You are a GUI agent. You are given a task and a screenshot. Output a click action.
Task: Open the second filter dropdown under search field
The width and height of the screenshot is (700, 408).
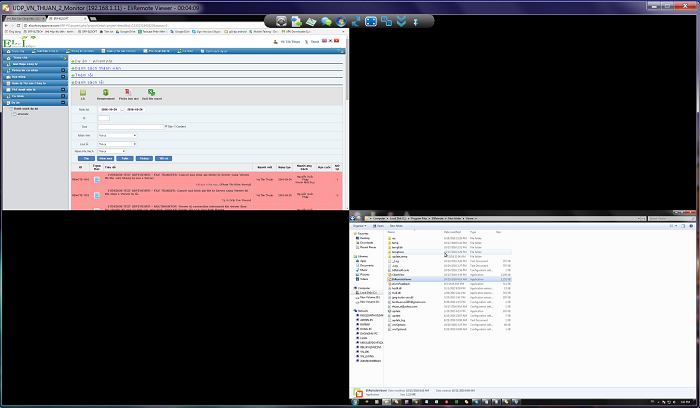[x=117, y=144]
